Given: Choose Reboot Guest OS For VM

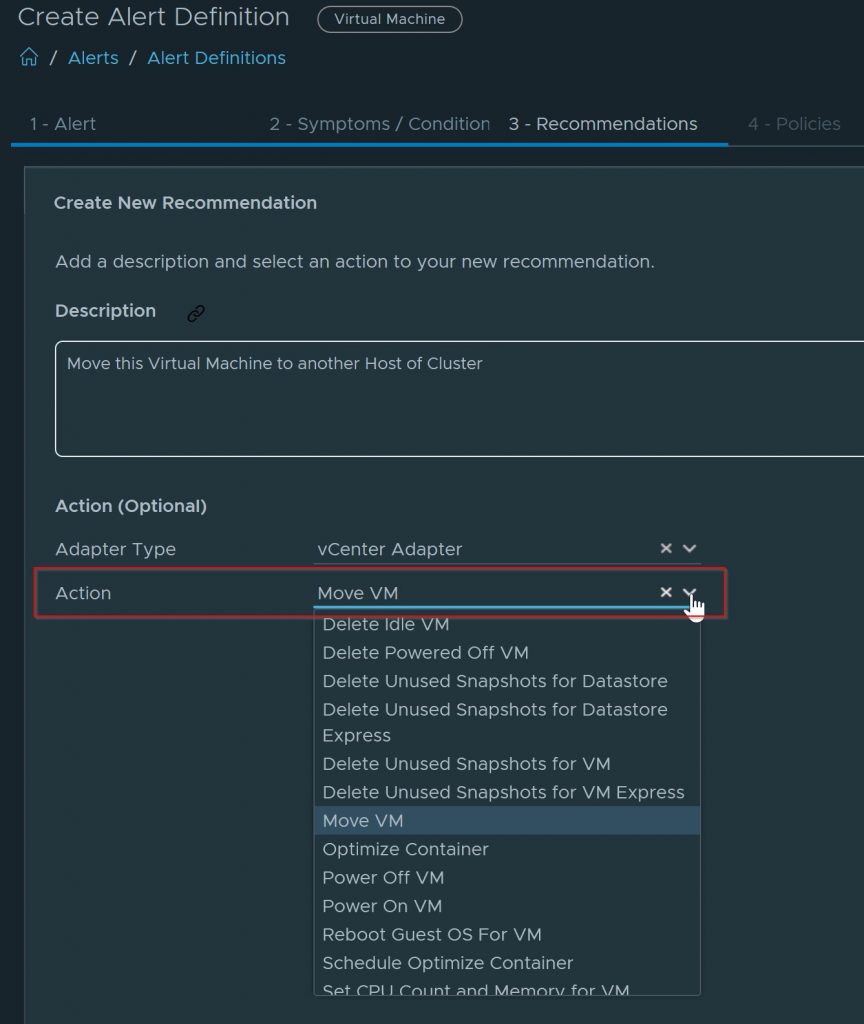Looking at the screenshot, I should [432, 935].
